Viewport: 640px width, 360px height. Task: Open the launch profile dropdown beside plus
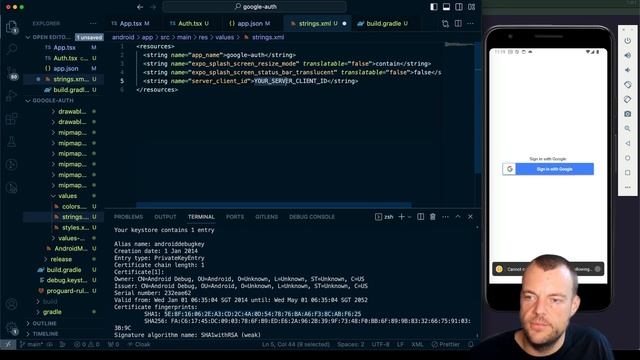[409, 217]
